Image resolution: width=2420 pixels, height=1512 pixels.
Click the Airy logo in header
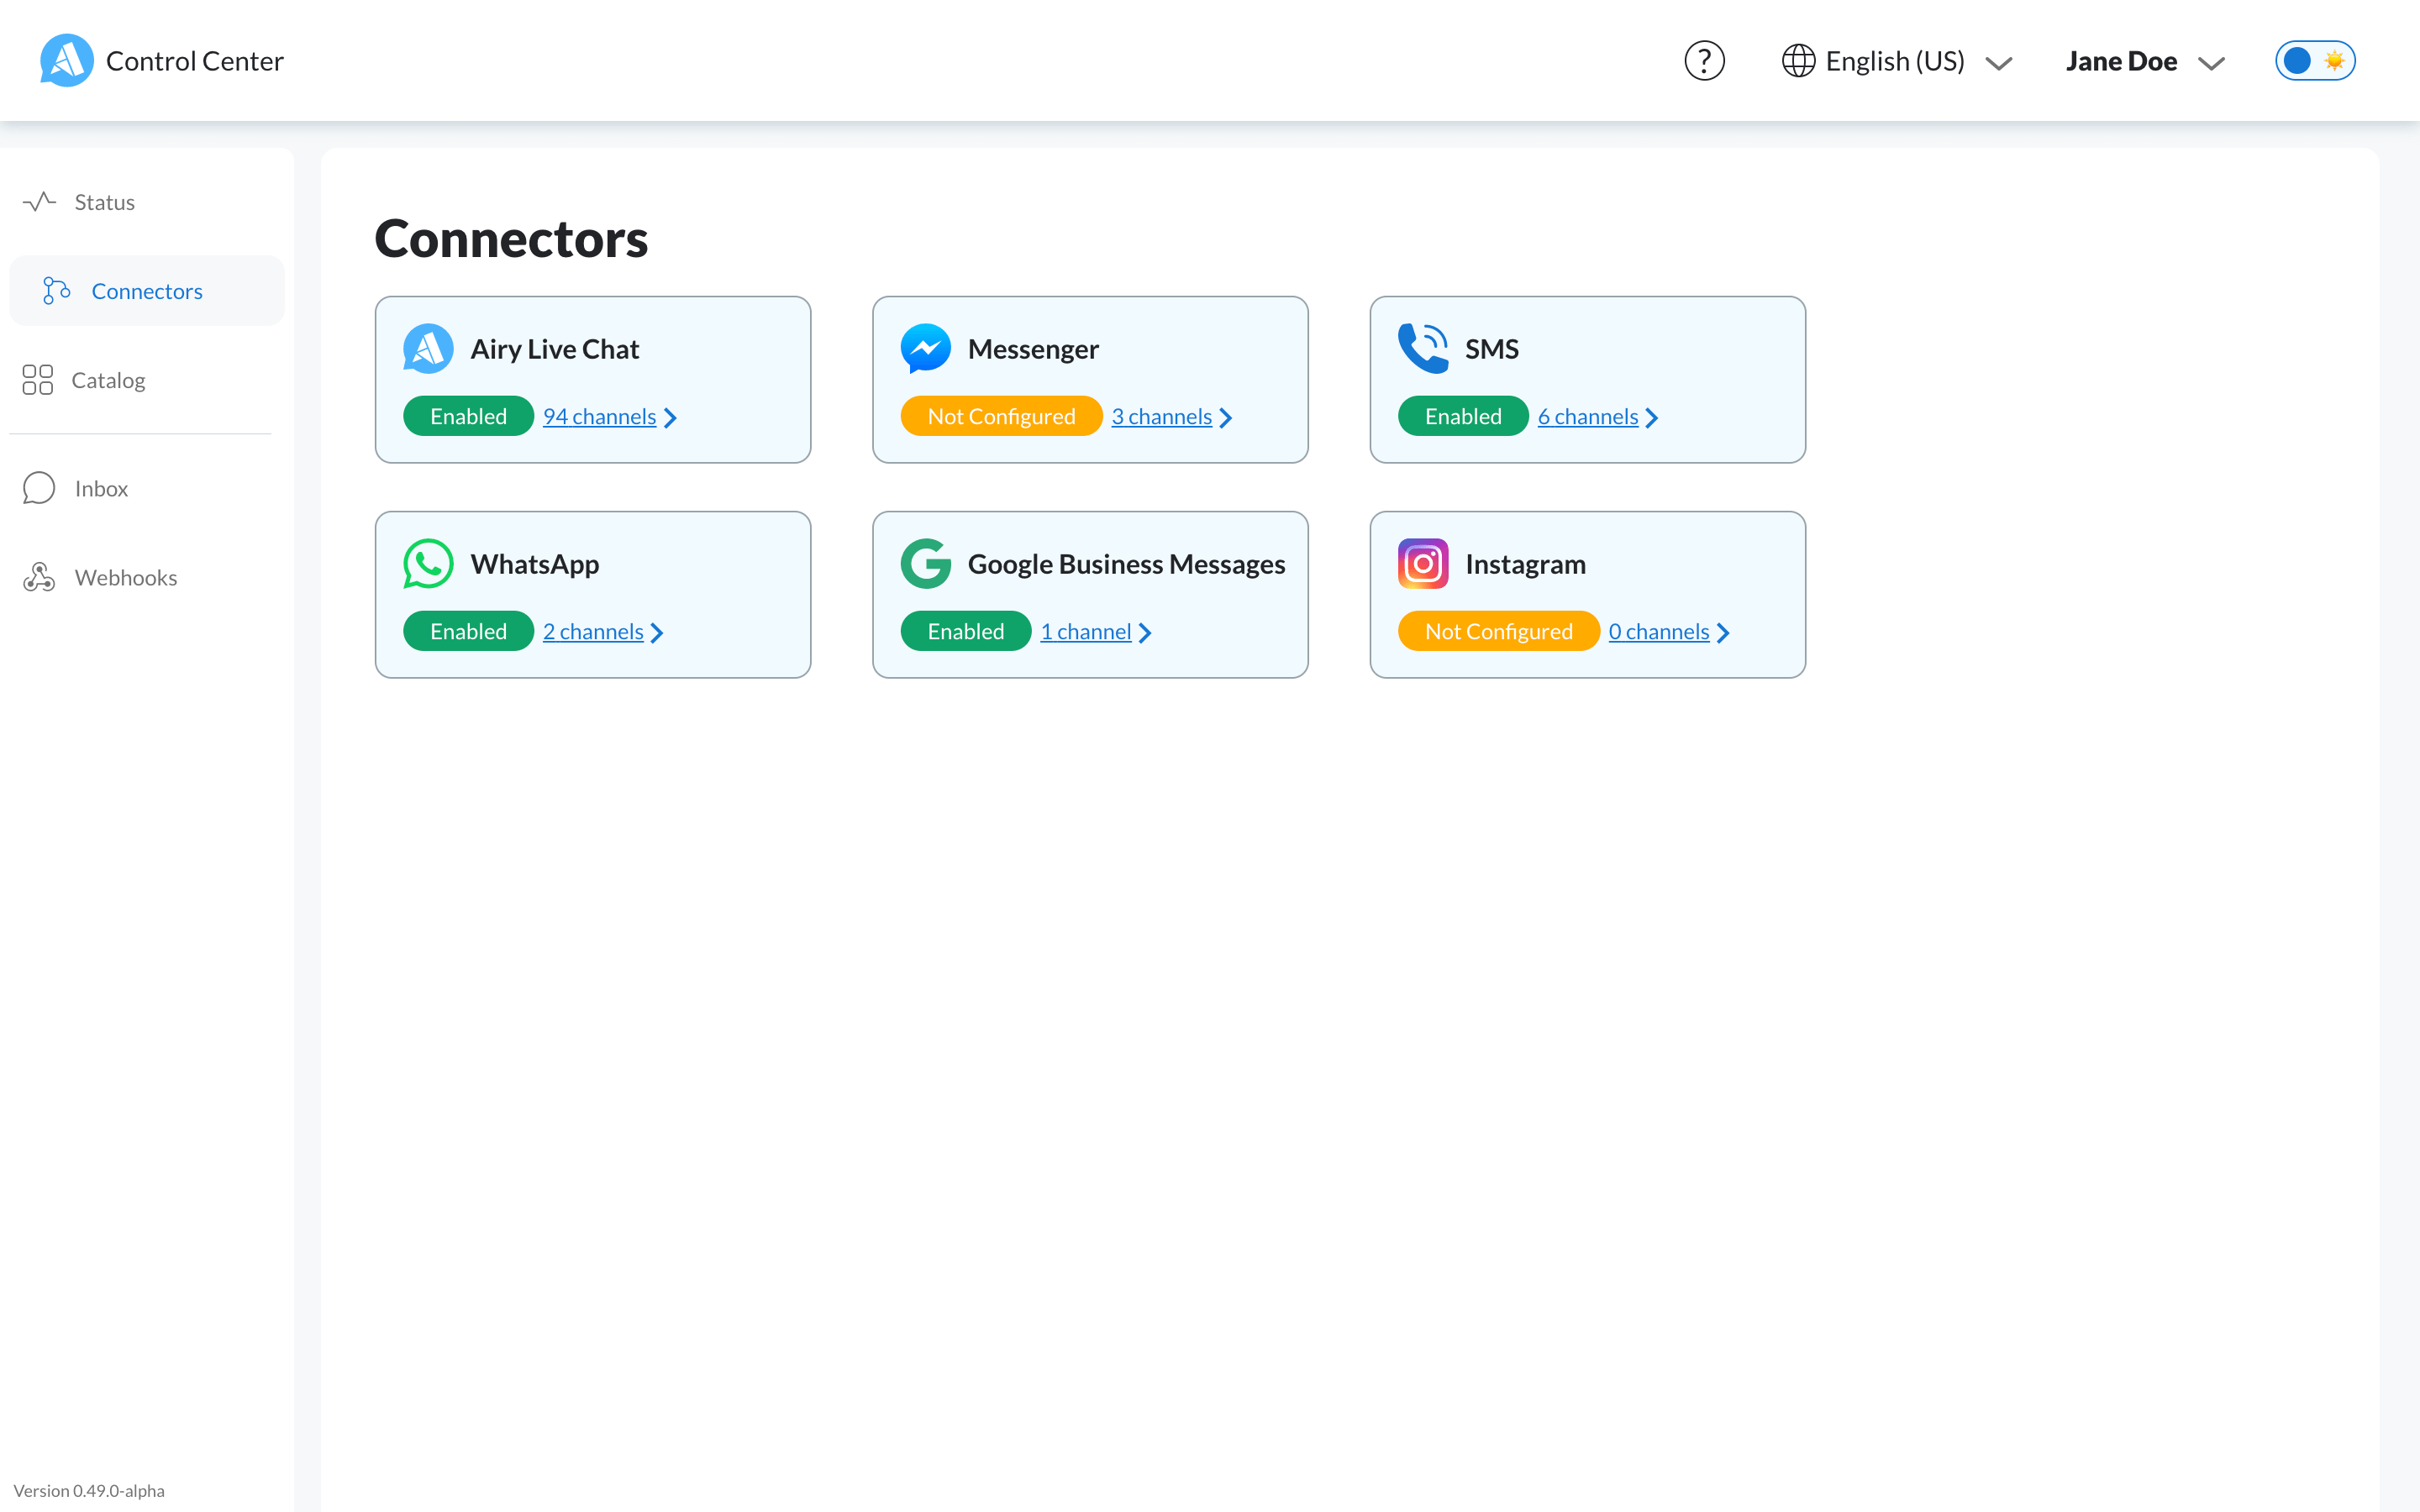pos(66,61)
